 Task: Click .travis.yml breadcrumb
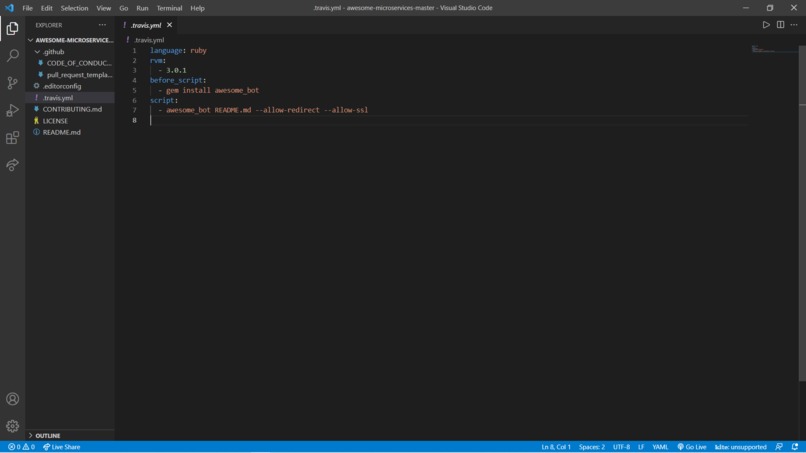pyautogui.click(x=149, y=40)
